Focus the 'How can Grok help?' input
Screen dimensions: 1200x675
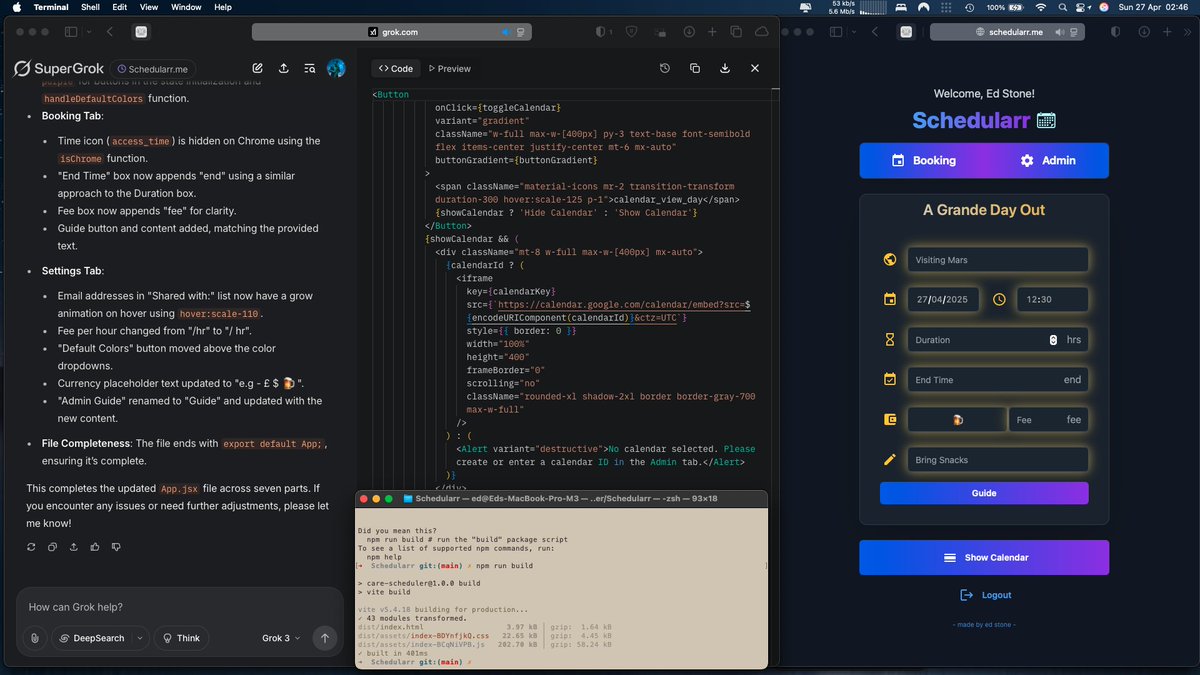pos(180,607)
